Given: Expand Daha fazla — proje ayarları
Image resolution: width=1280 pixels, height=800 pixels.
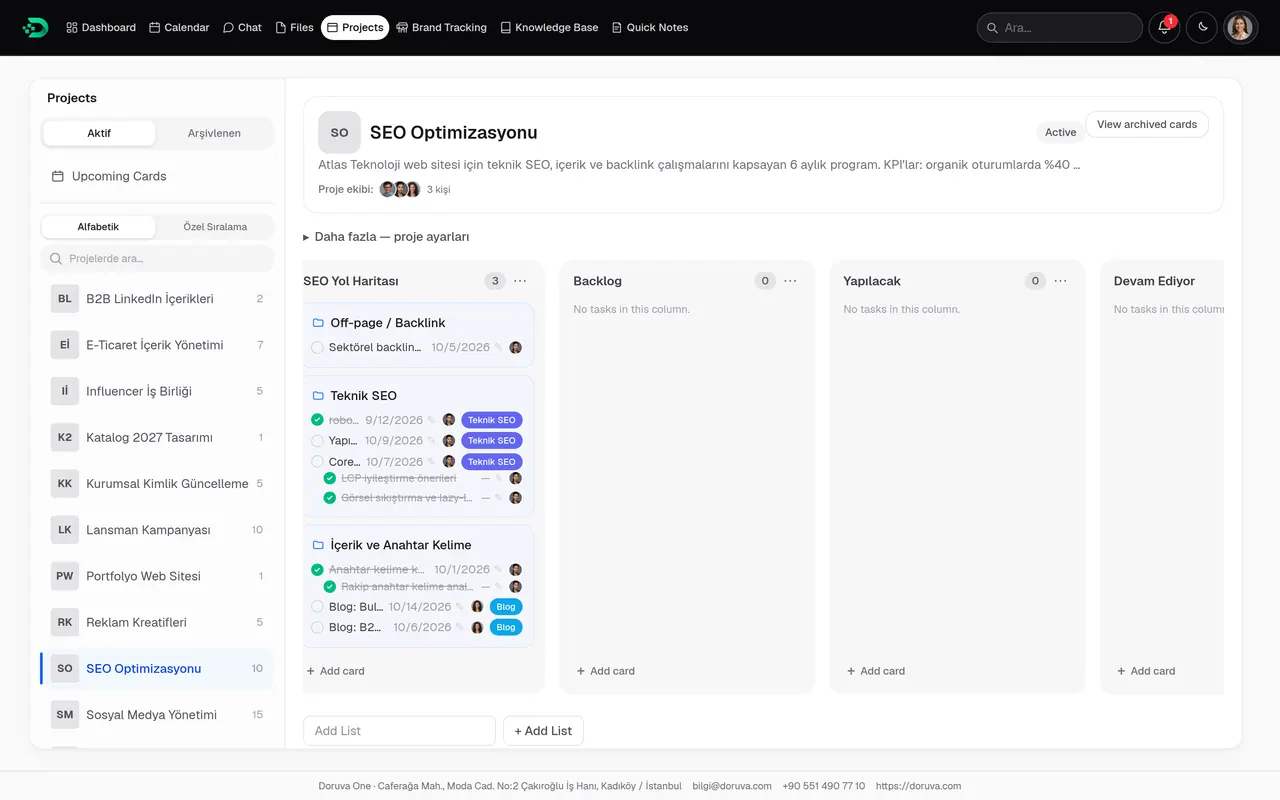Looking at the screenshot, I should pos(386,237).
